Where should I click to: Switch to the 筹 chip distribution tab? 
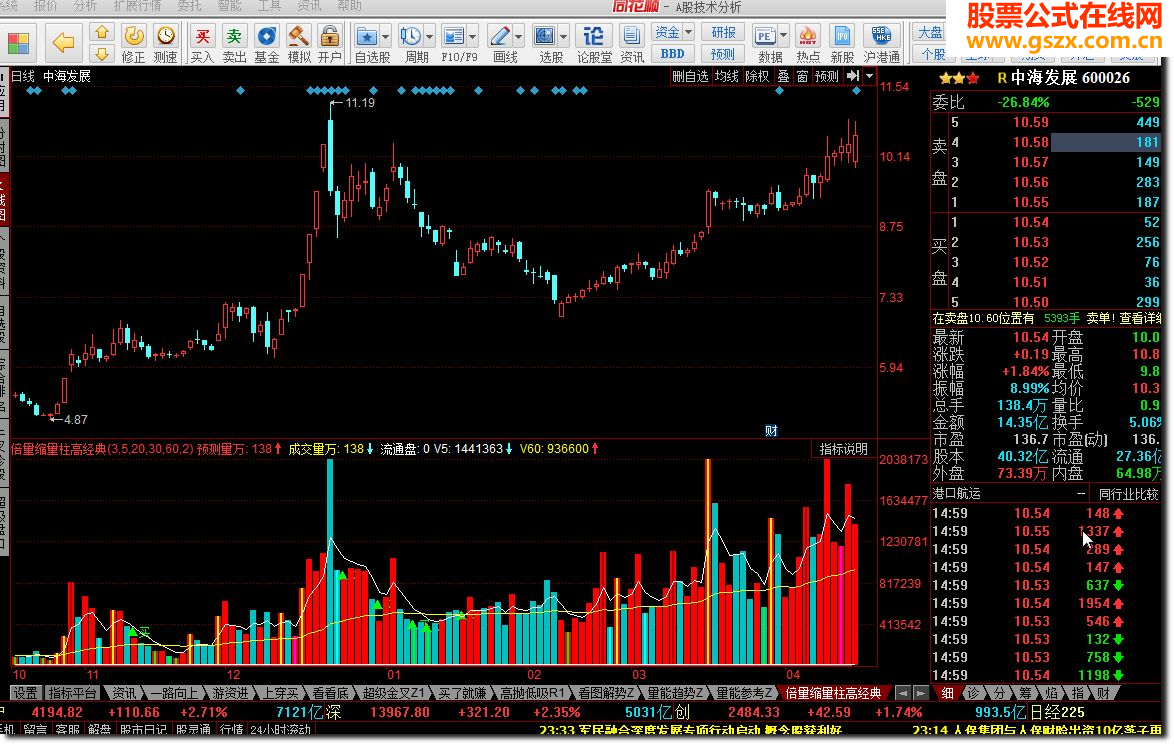pyautogui.click(x=1026, y=693)
